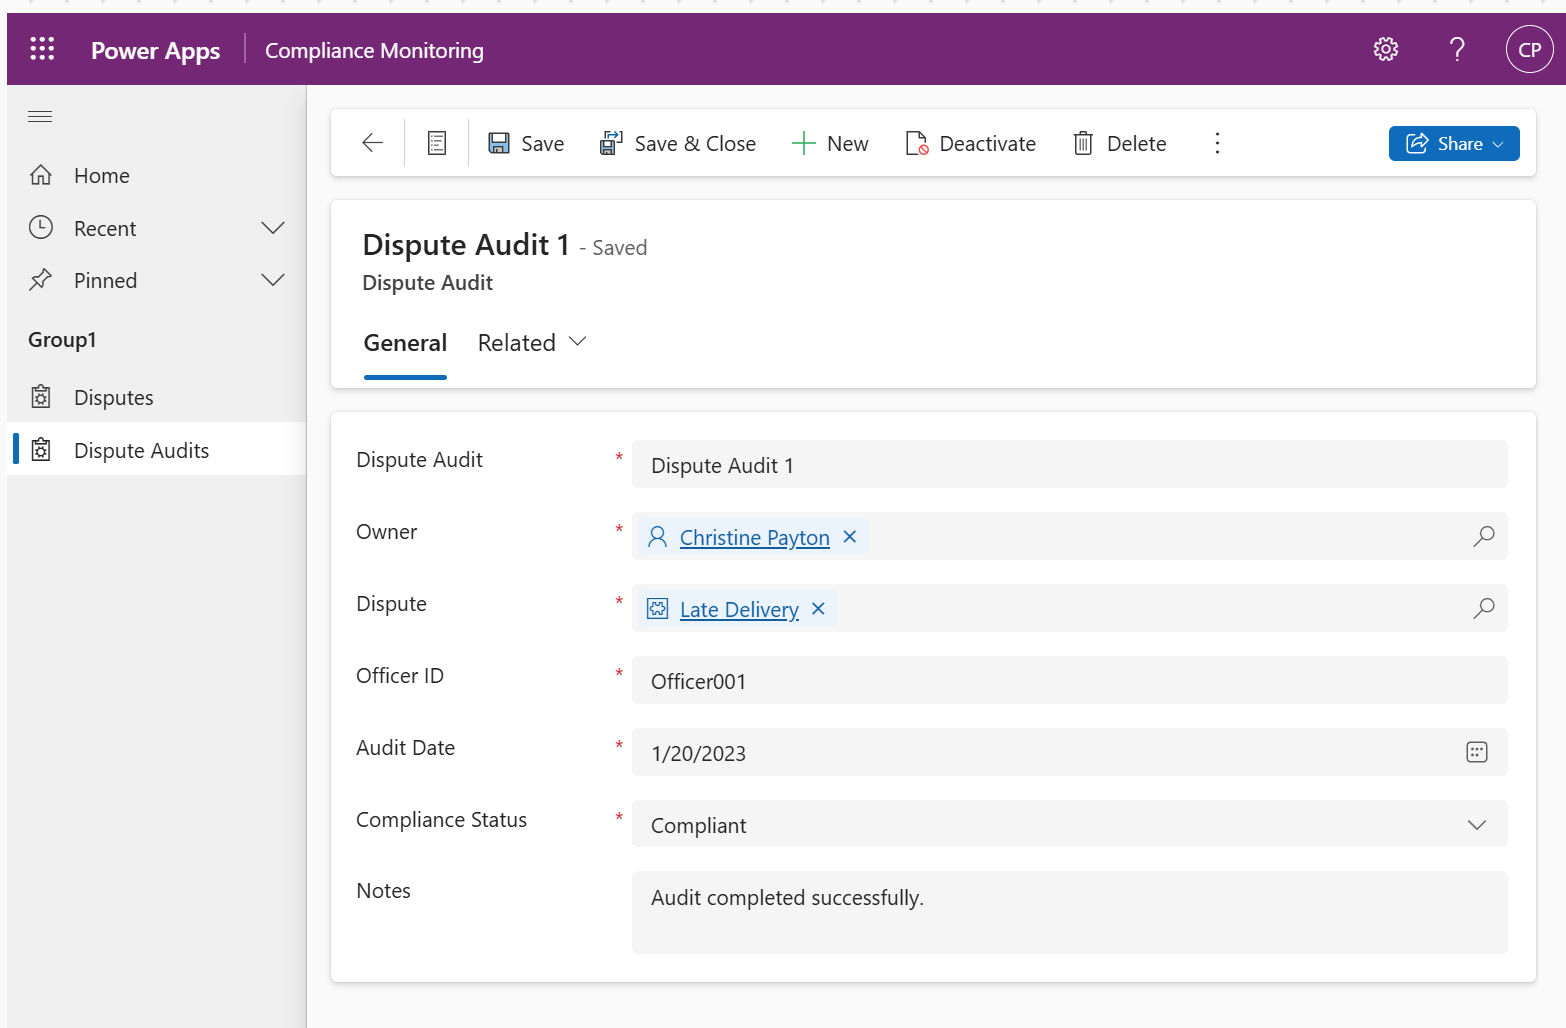The width and height of the screenshot is (1566, 1028).
Task: Click the Notes text area
Action: (1000, 910)
